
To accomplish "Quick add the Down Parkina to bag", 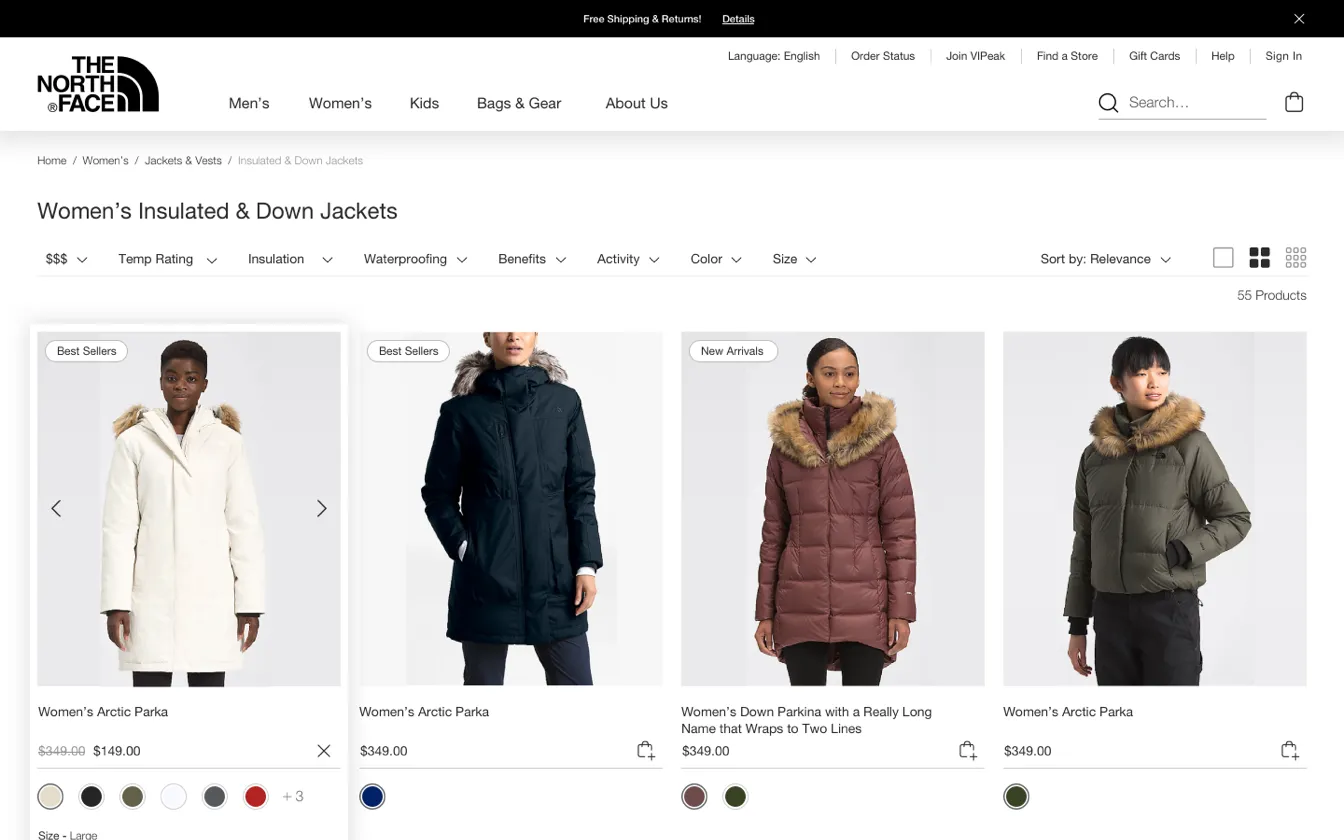I will click(x=968, y=751).
